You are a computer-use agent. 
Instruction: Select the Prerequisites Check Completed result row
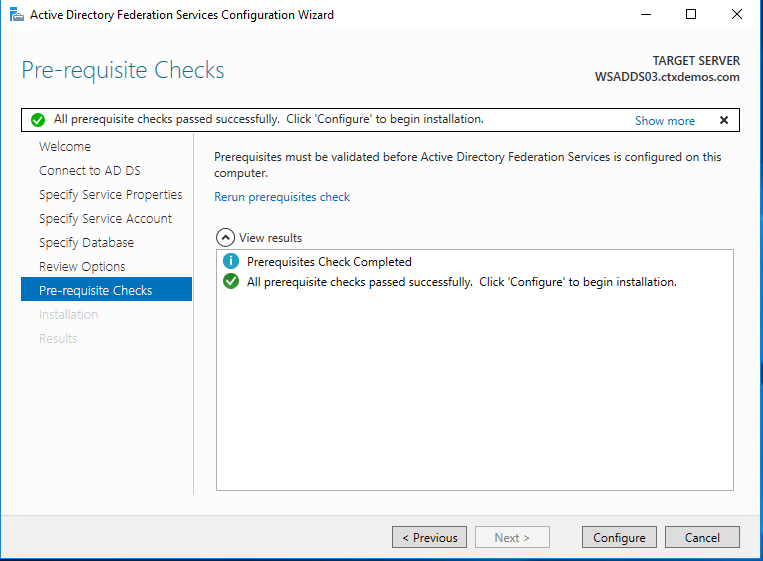(329, 262)
